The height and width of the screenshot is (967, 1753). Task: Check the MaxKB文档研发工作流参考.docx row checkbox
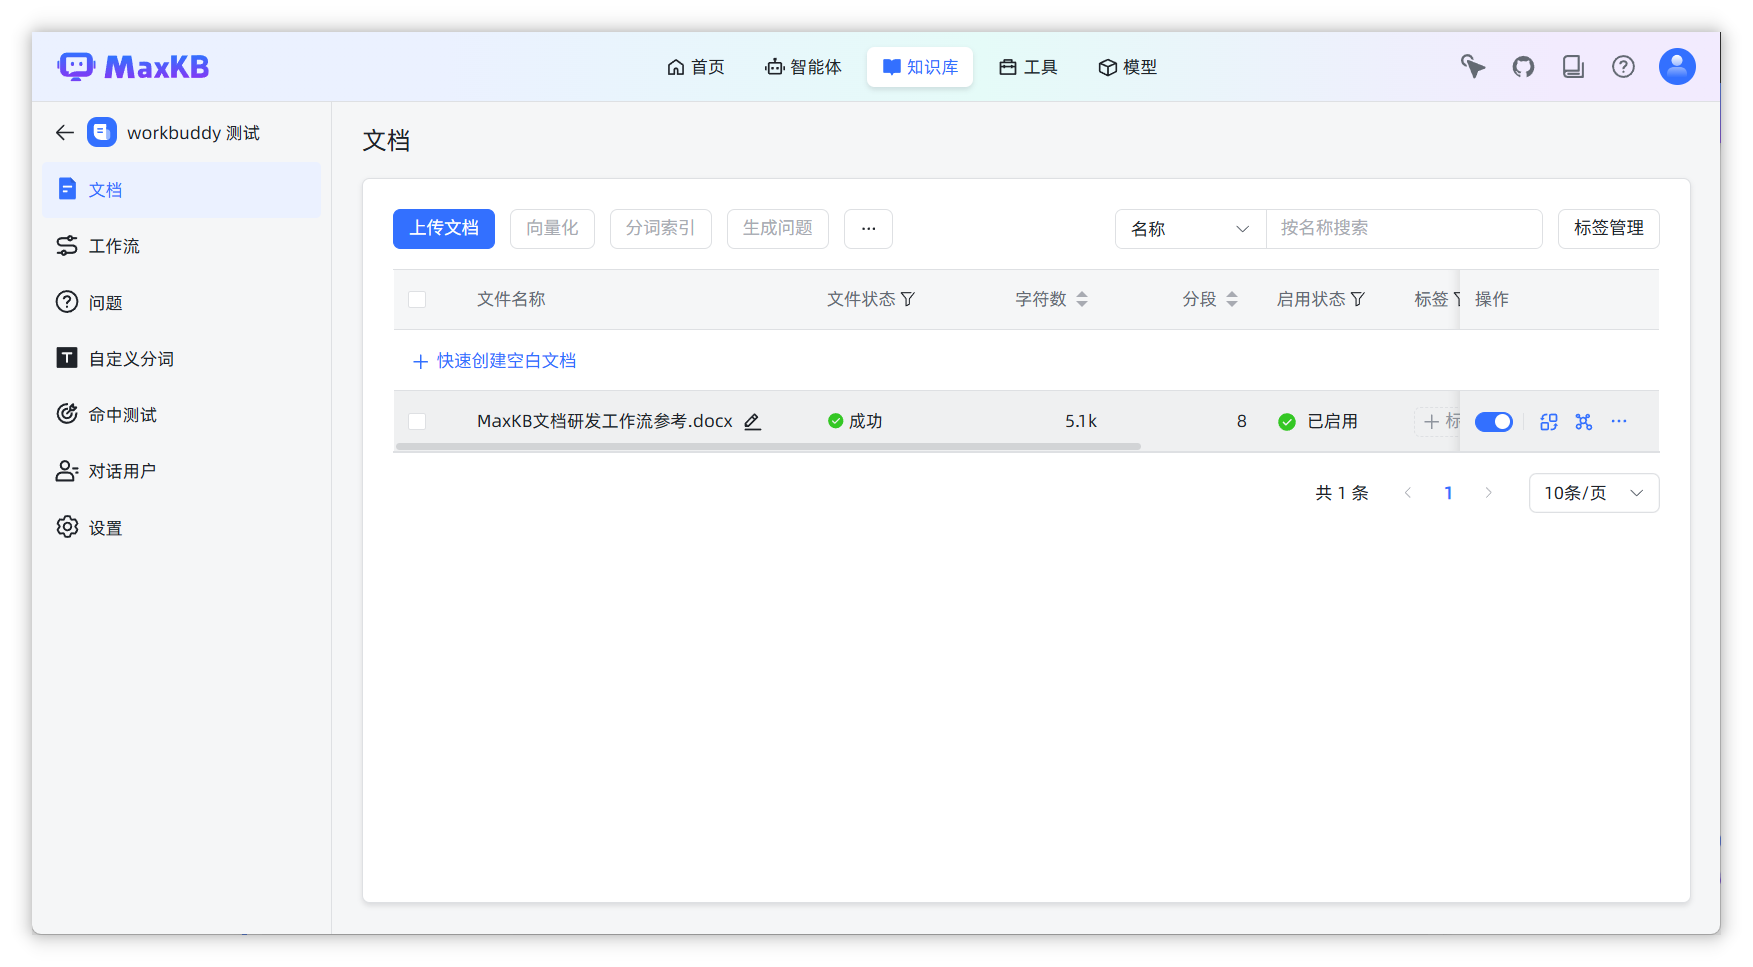tap(417, 422)
